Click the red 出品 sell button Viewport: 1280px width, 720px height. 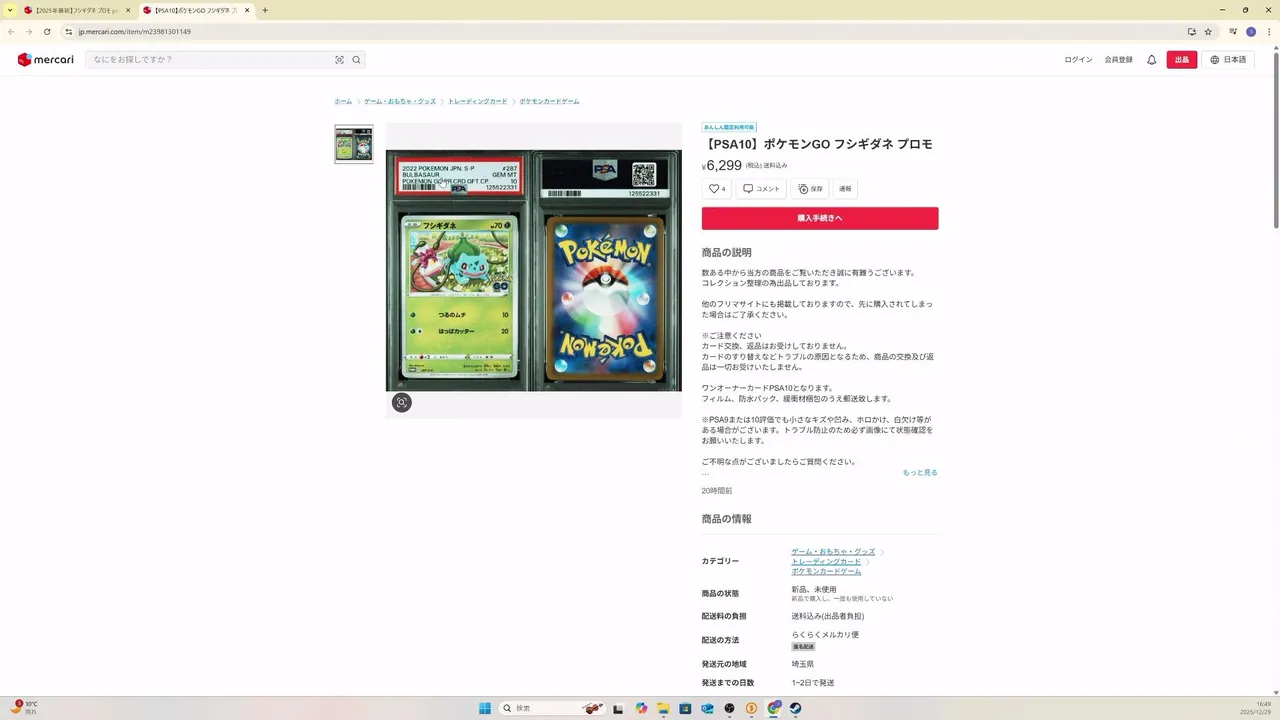1182,60
